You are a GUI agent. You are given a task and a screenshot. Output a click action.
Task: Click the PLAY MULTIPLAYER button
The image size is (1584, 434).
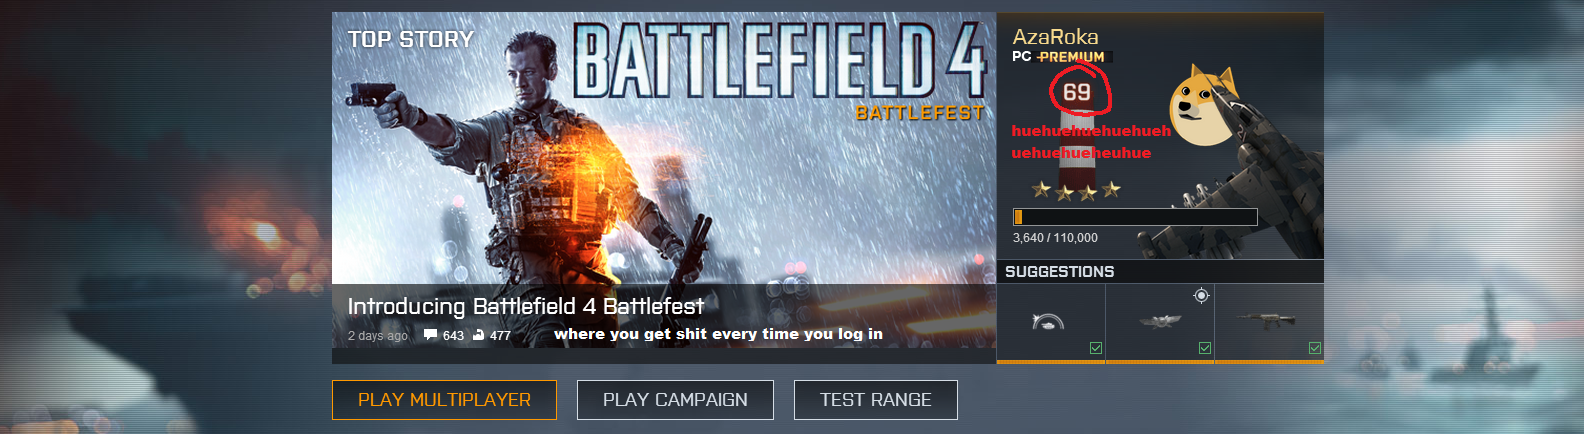coord(444,400)
